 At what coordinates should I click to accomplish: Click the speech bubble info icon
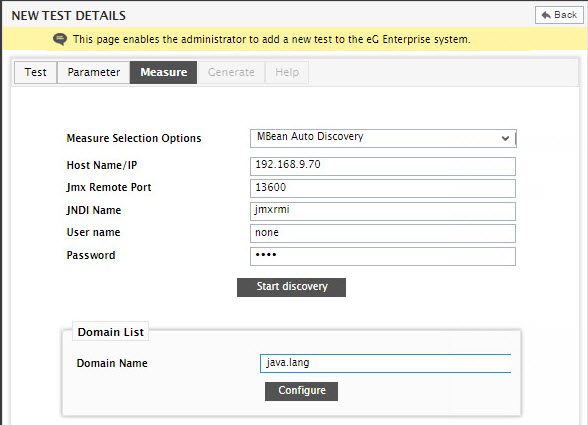point(60,39)
